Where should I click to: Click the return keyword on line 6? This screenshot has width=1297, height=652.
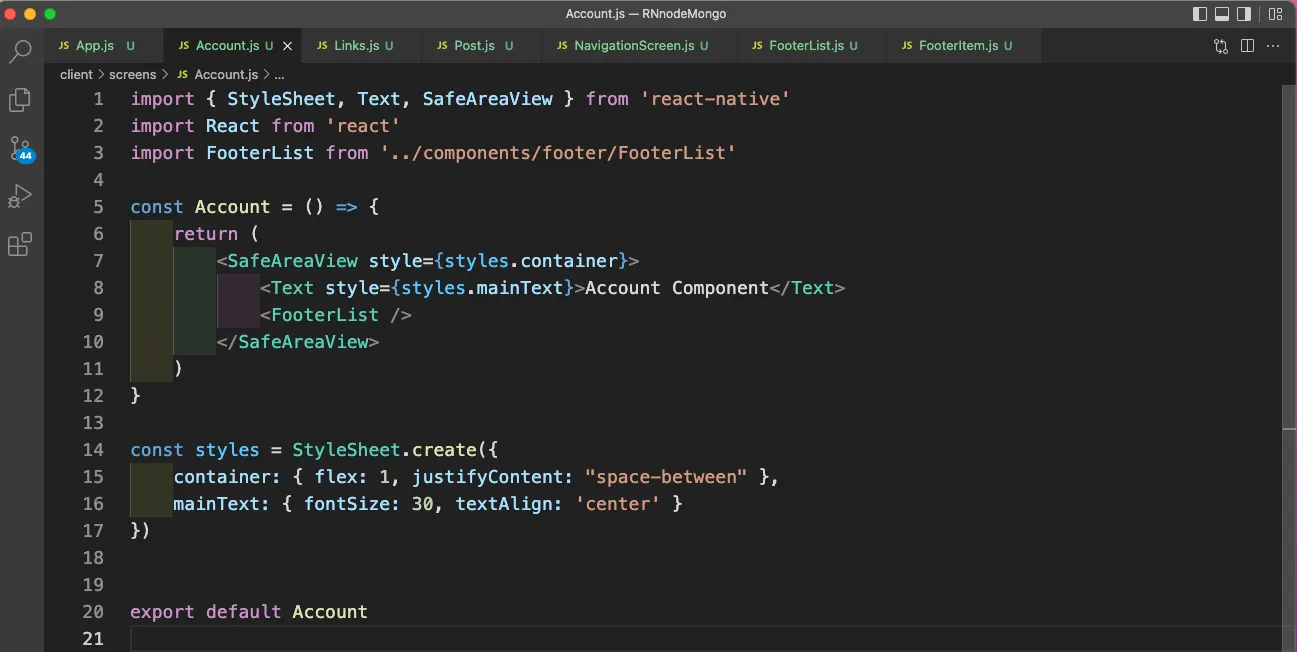click(x=206, y=234)
